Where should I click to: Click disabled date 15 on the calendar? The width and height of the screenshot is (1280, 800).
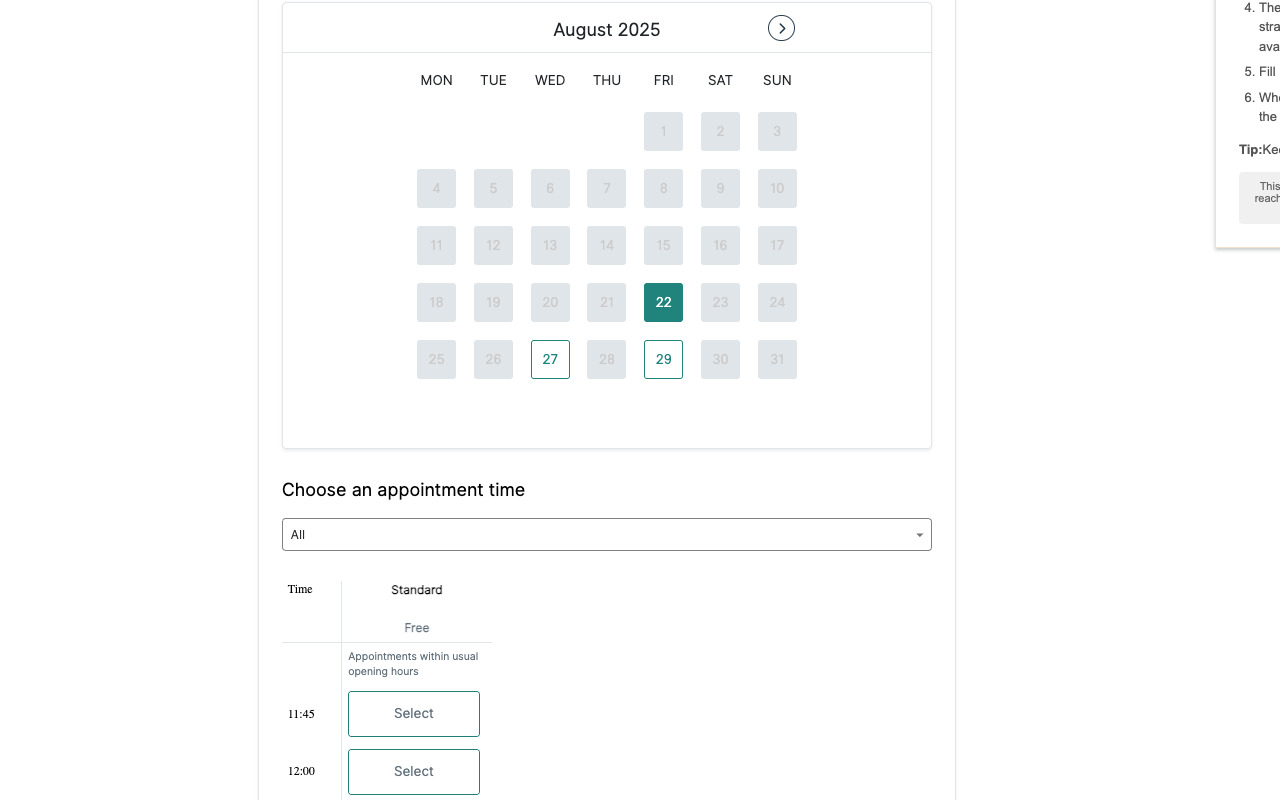663,245
